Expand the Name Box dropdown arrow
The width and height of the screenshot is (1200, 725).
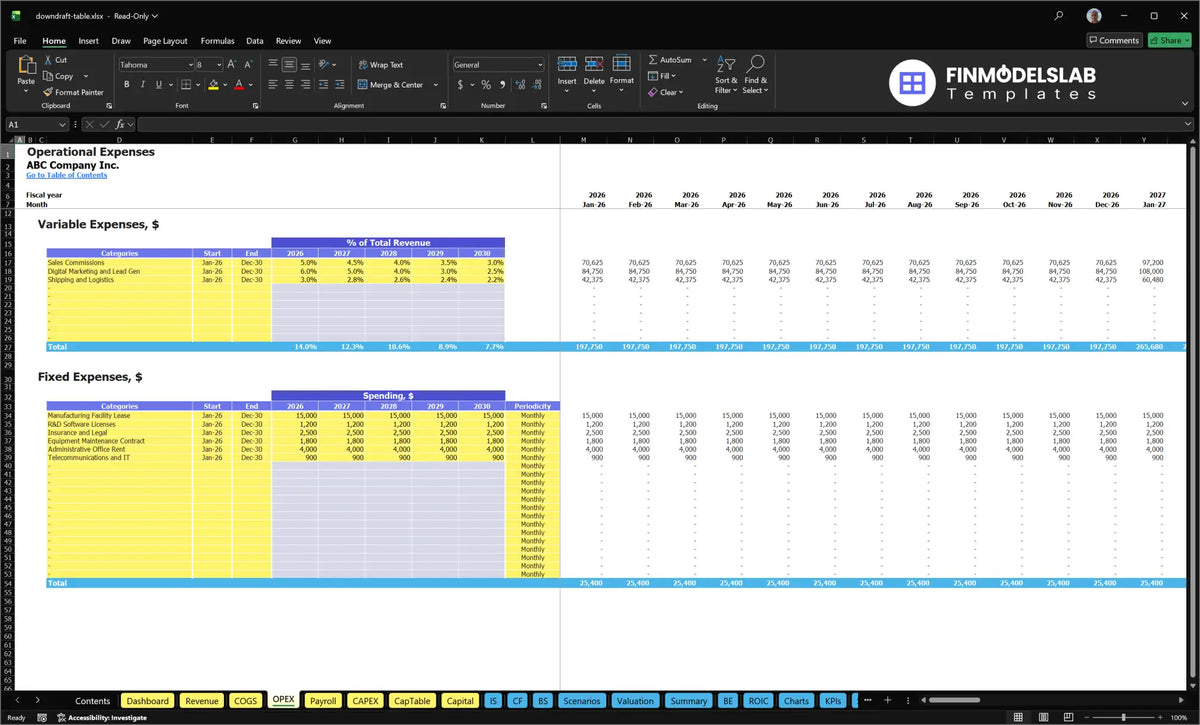(63, 124)
